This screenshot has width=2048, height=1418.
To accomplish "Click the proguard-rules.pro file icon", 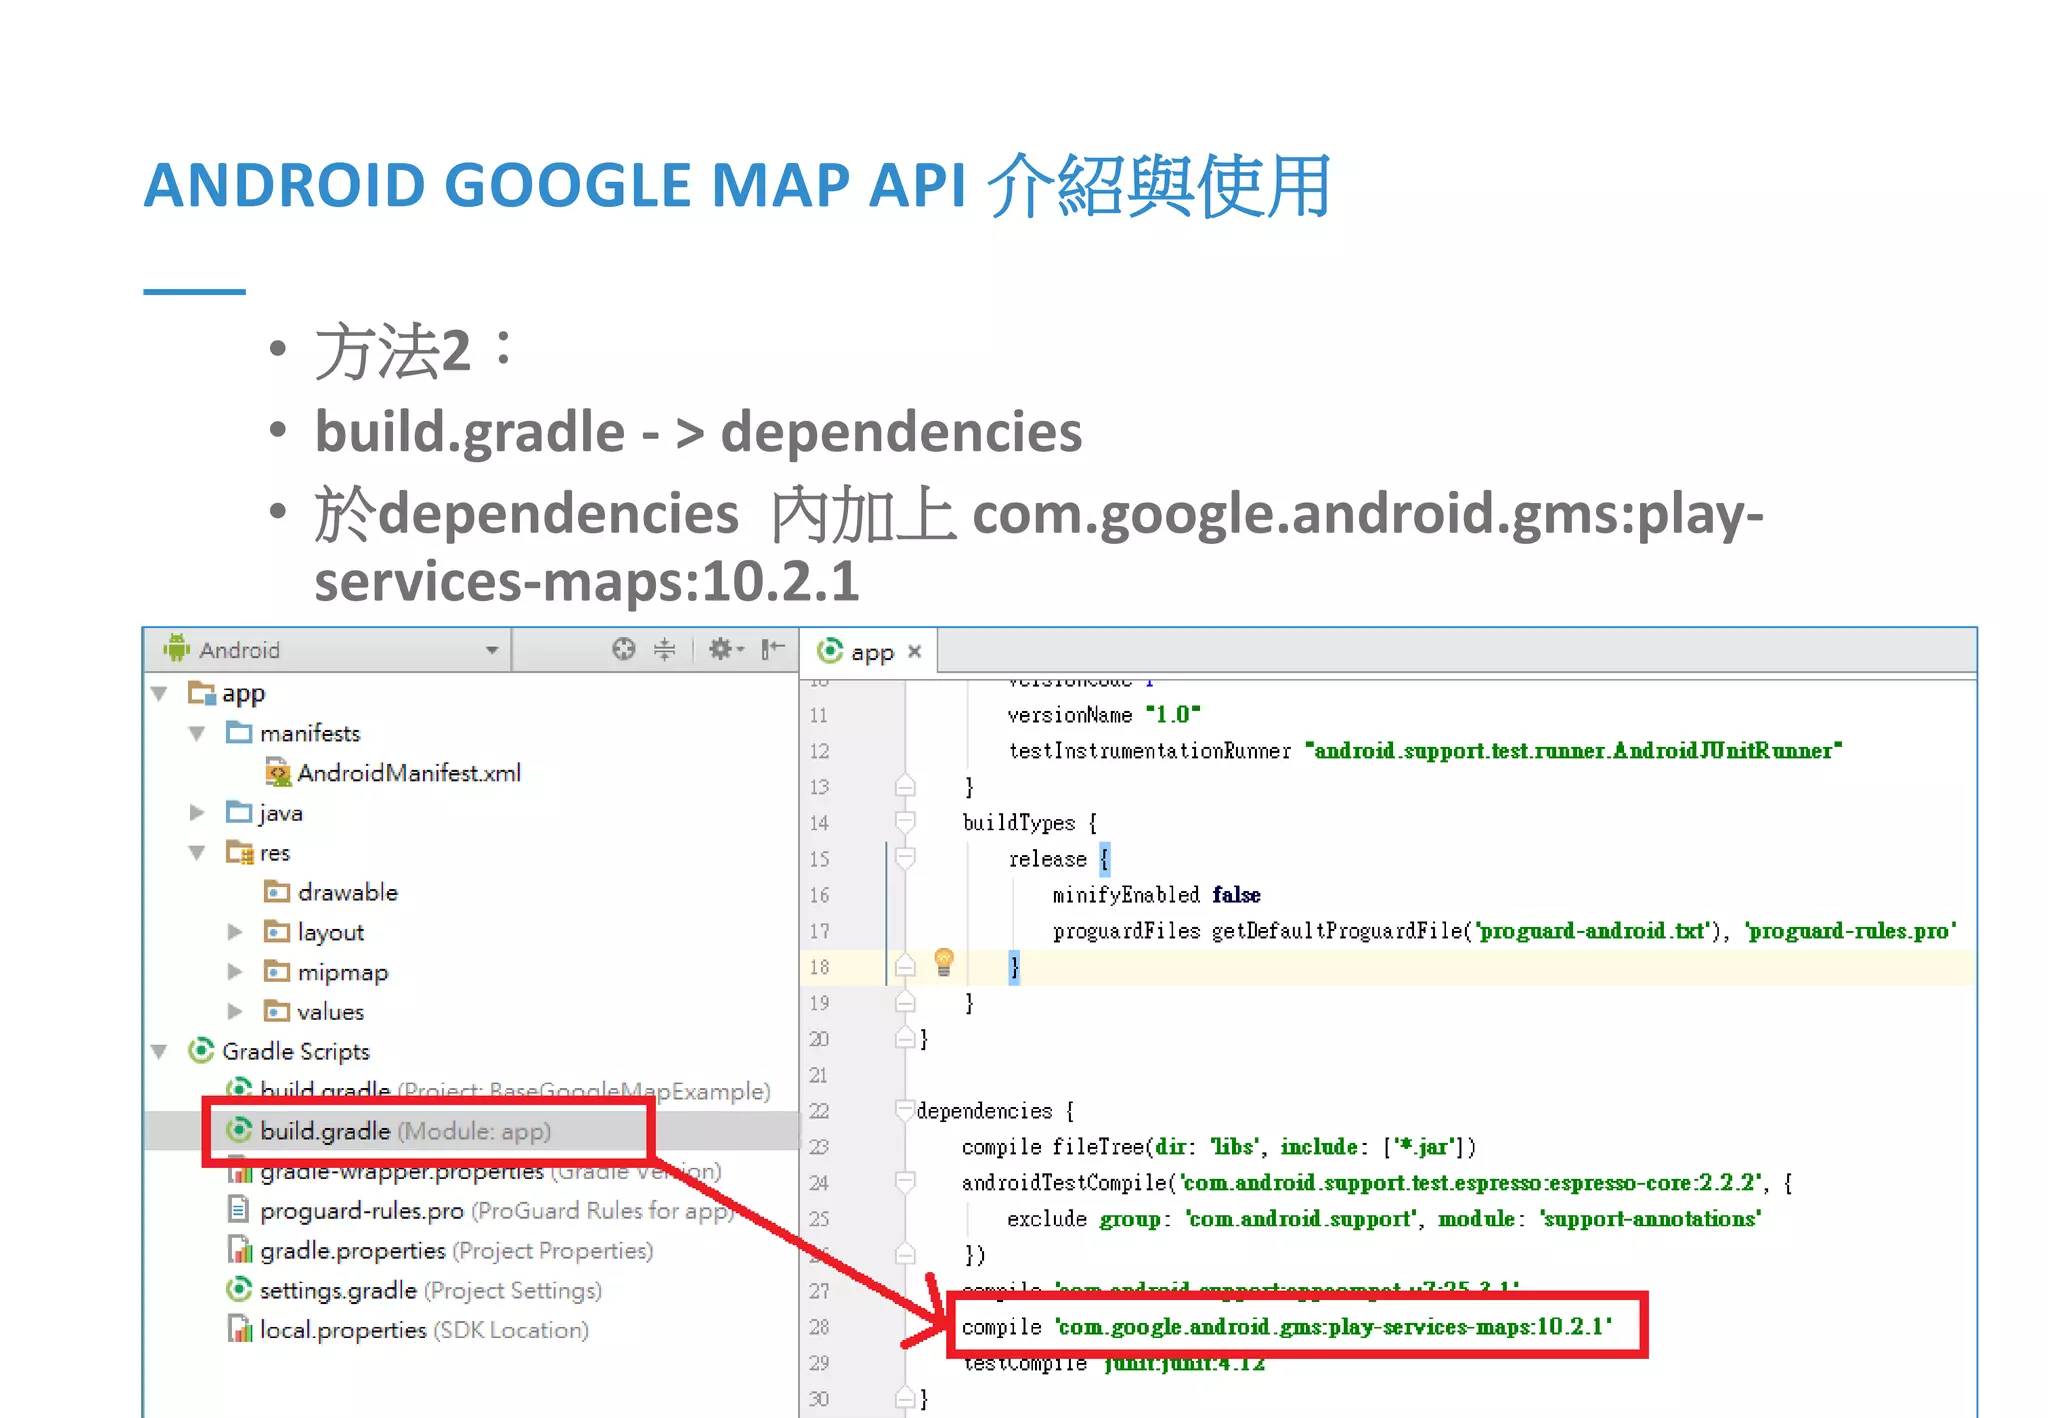I will tap(239, 1211).
